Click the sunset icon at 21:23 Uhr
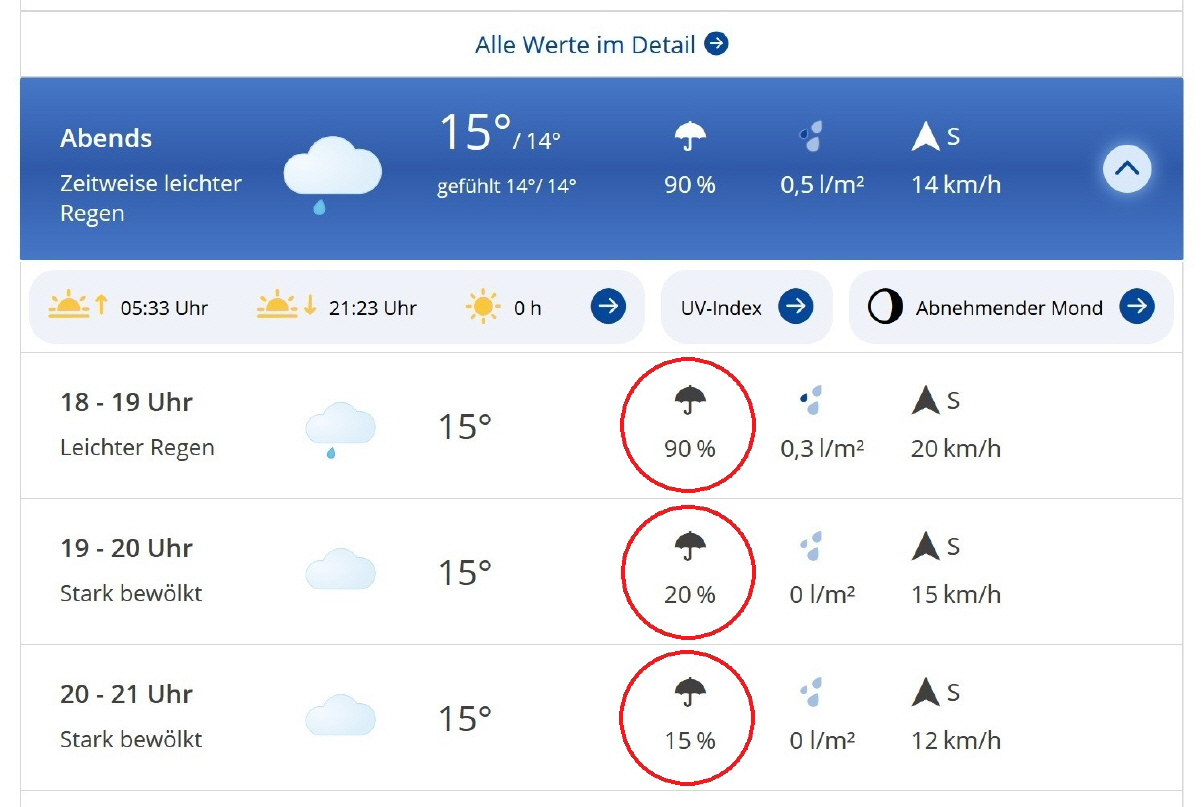 pos(287,305)
